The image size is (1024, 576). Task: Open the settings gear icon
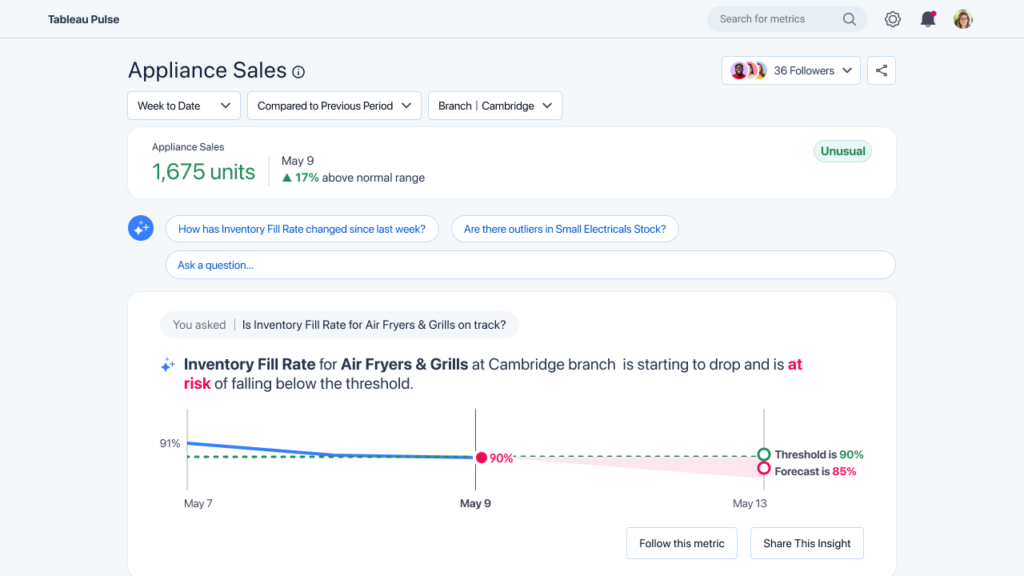coord(892,19)
